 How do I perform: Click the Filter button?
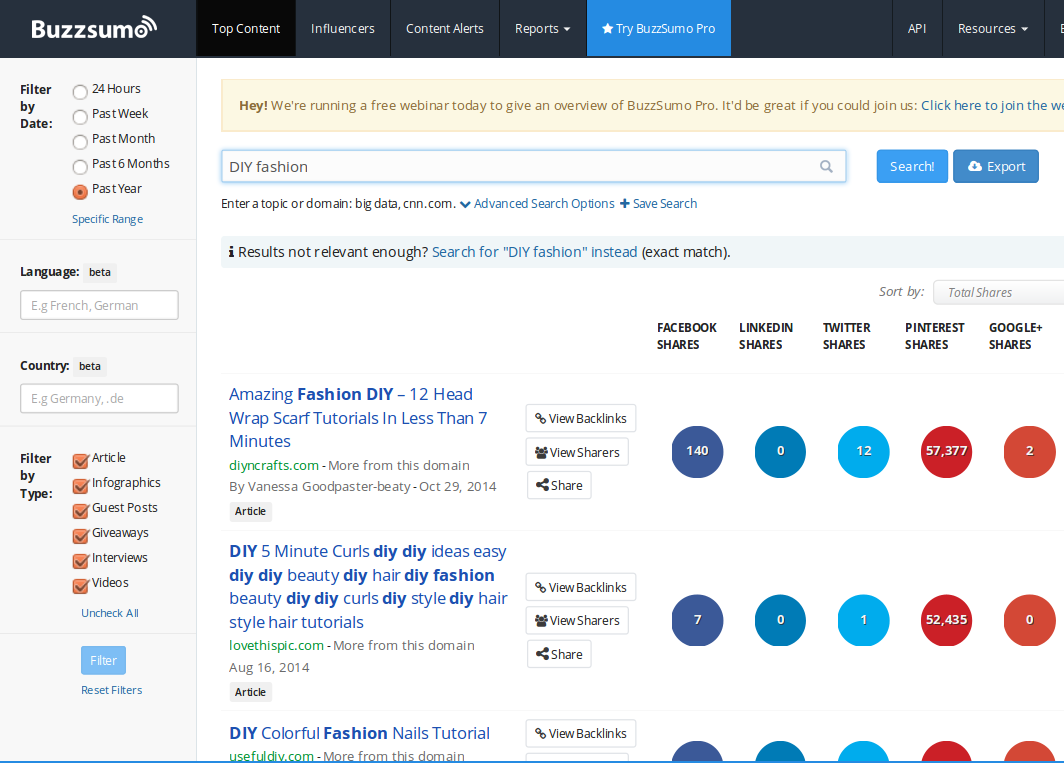(103, 660)
